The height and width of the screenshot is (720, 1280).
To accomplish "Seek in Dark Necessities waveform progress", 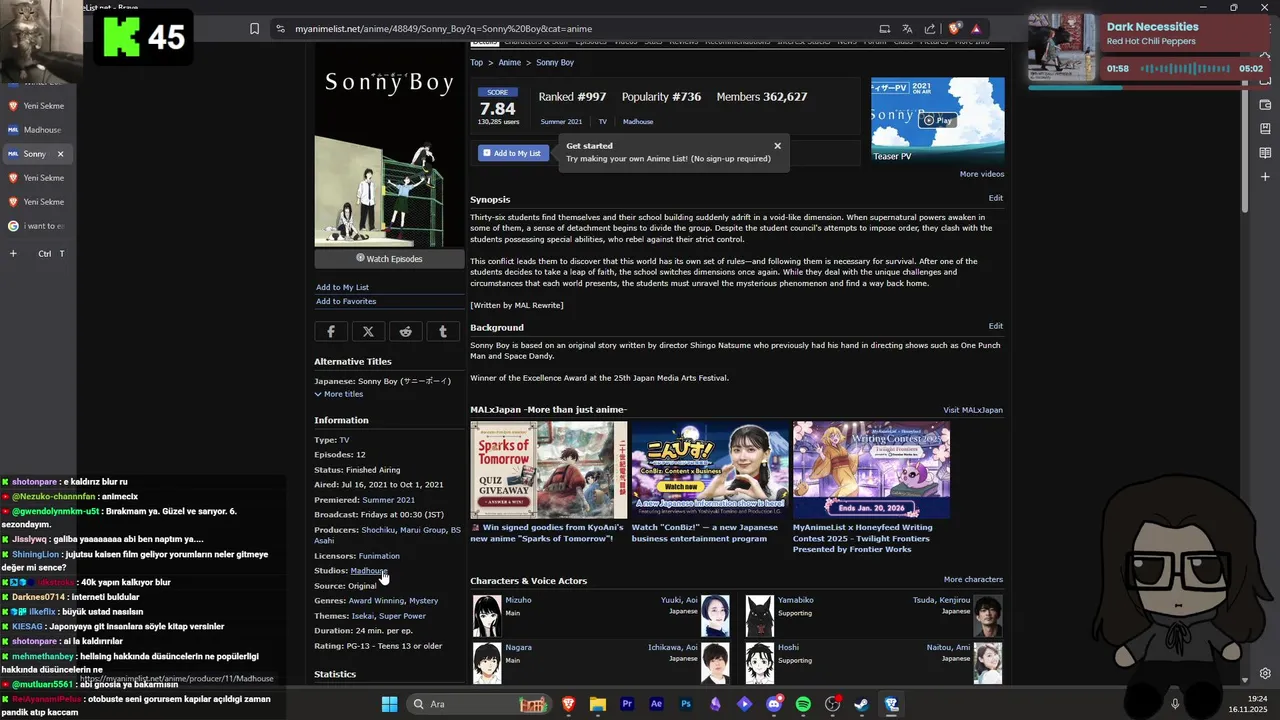I will [x=1187, y=69].
